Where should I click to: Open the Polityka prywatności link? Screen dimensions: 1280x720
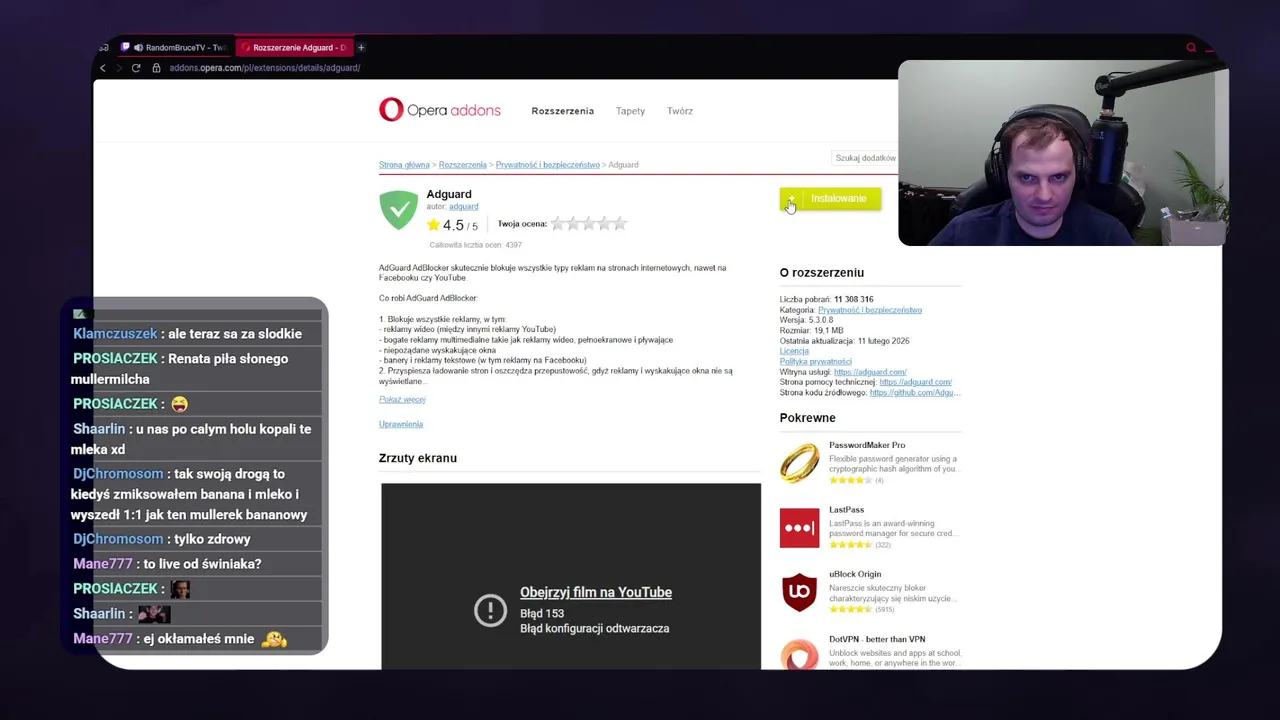coord(816,361)
